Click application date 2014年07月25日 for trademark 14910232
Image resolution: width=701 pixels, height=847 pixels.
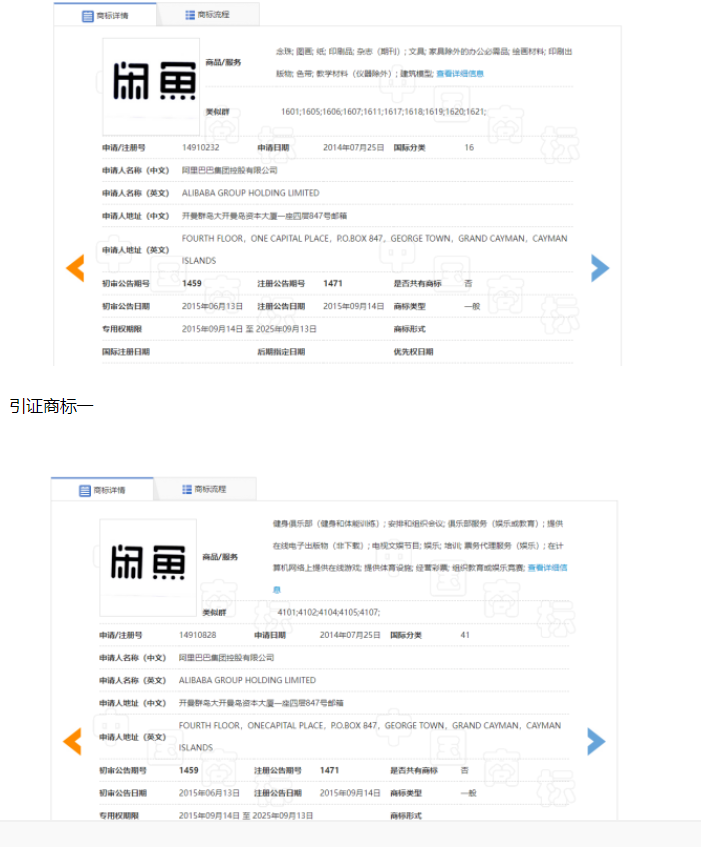tap(354, 147)
